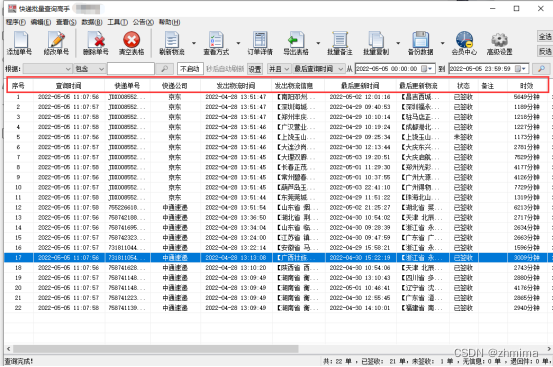Click the 2940分钟 cell in row 22

click(x=527, y=308)
